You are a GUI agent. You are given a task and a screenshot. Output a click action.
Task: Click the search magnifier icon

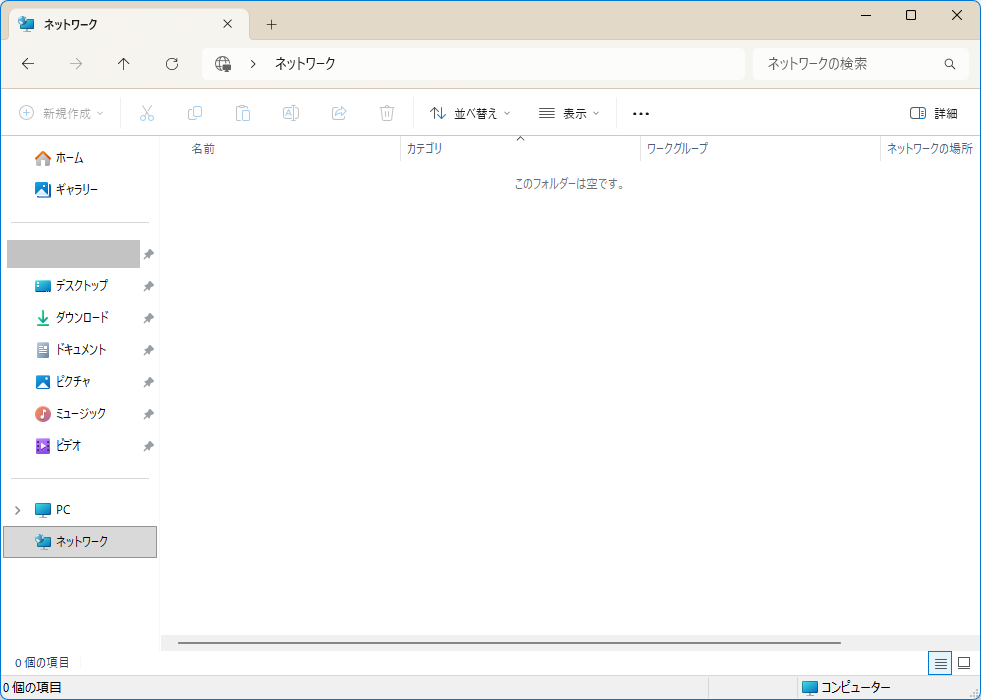[950, 64]
